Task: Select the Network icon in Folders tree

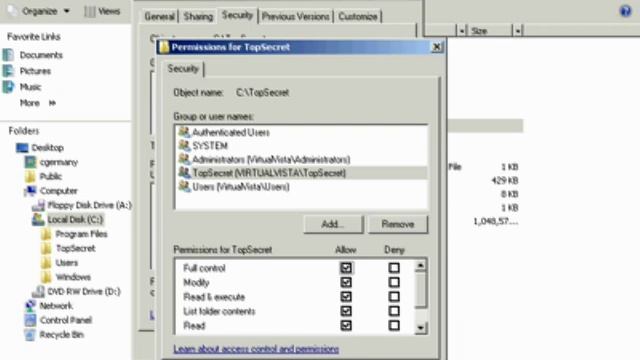Action: pyautogui.click(x=30, y=305)
